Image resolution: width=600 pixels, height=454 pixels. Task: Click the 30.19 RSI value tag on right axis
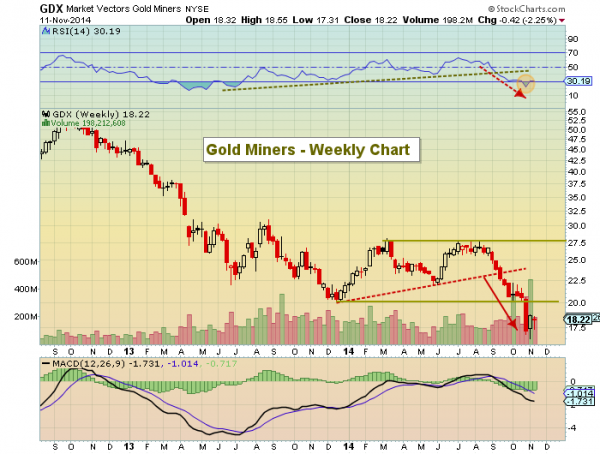tap(579, 81)
